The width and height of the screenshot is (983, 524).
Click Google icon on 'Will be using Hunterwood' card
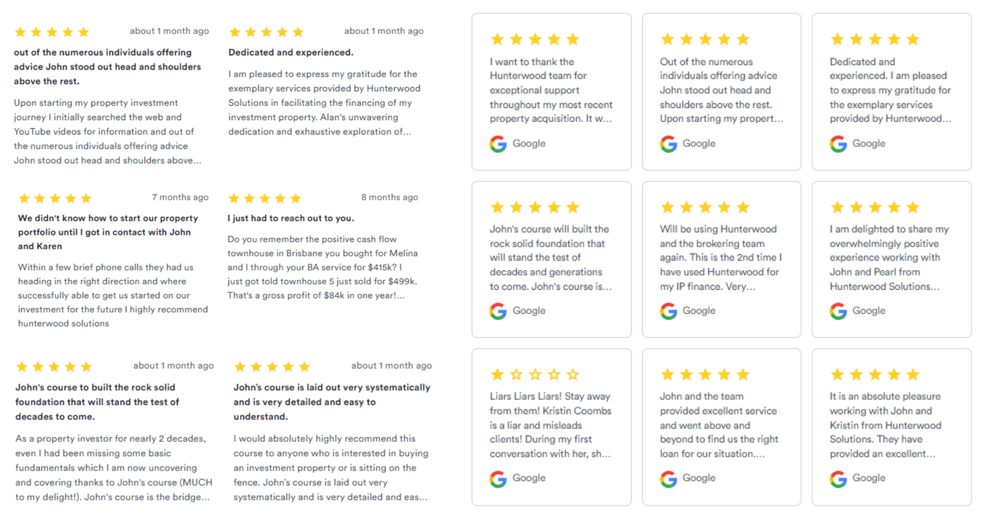pos(669,311)
